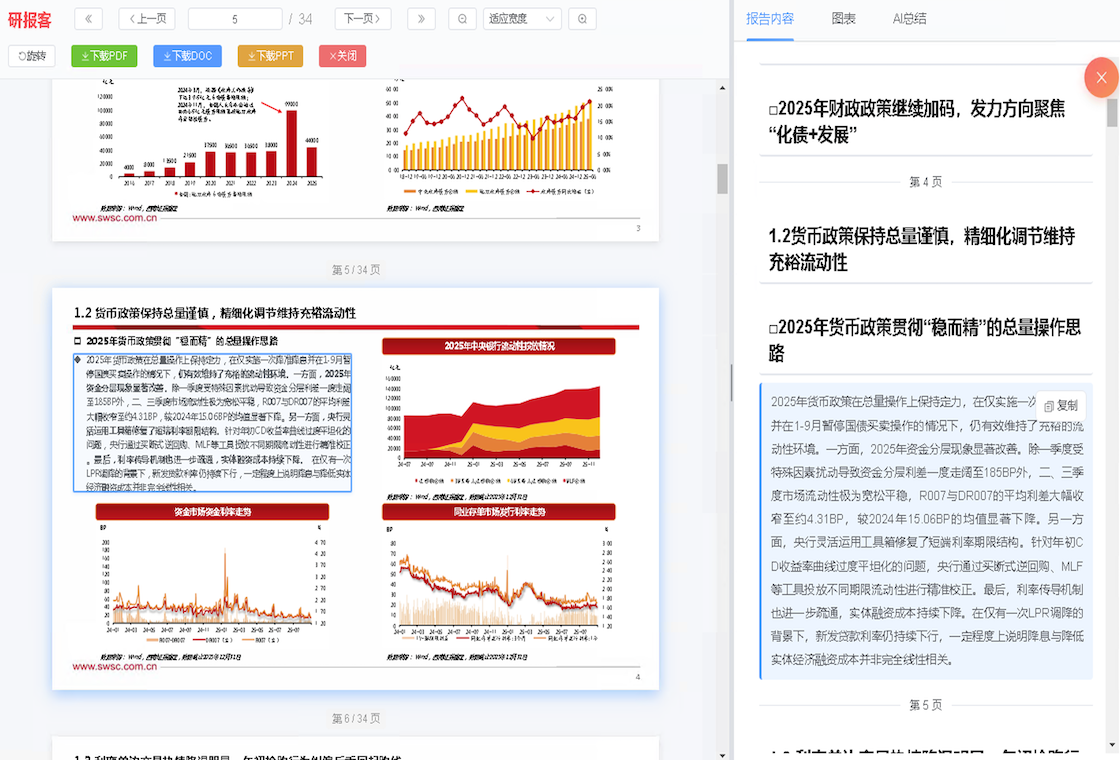Screen dimensions: 1120x760
Task: Go to previous page via 上一页
Action: (x=147, y=19)
